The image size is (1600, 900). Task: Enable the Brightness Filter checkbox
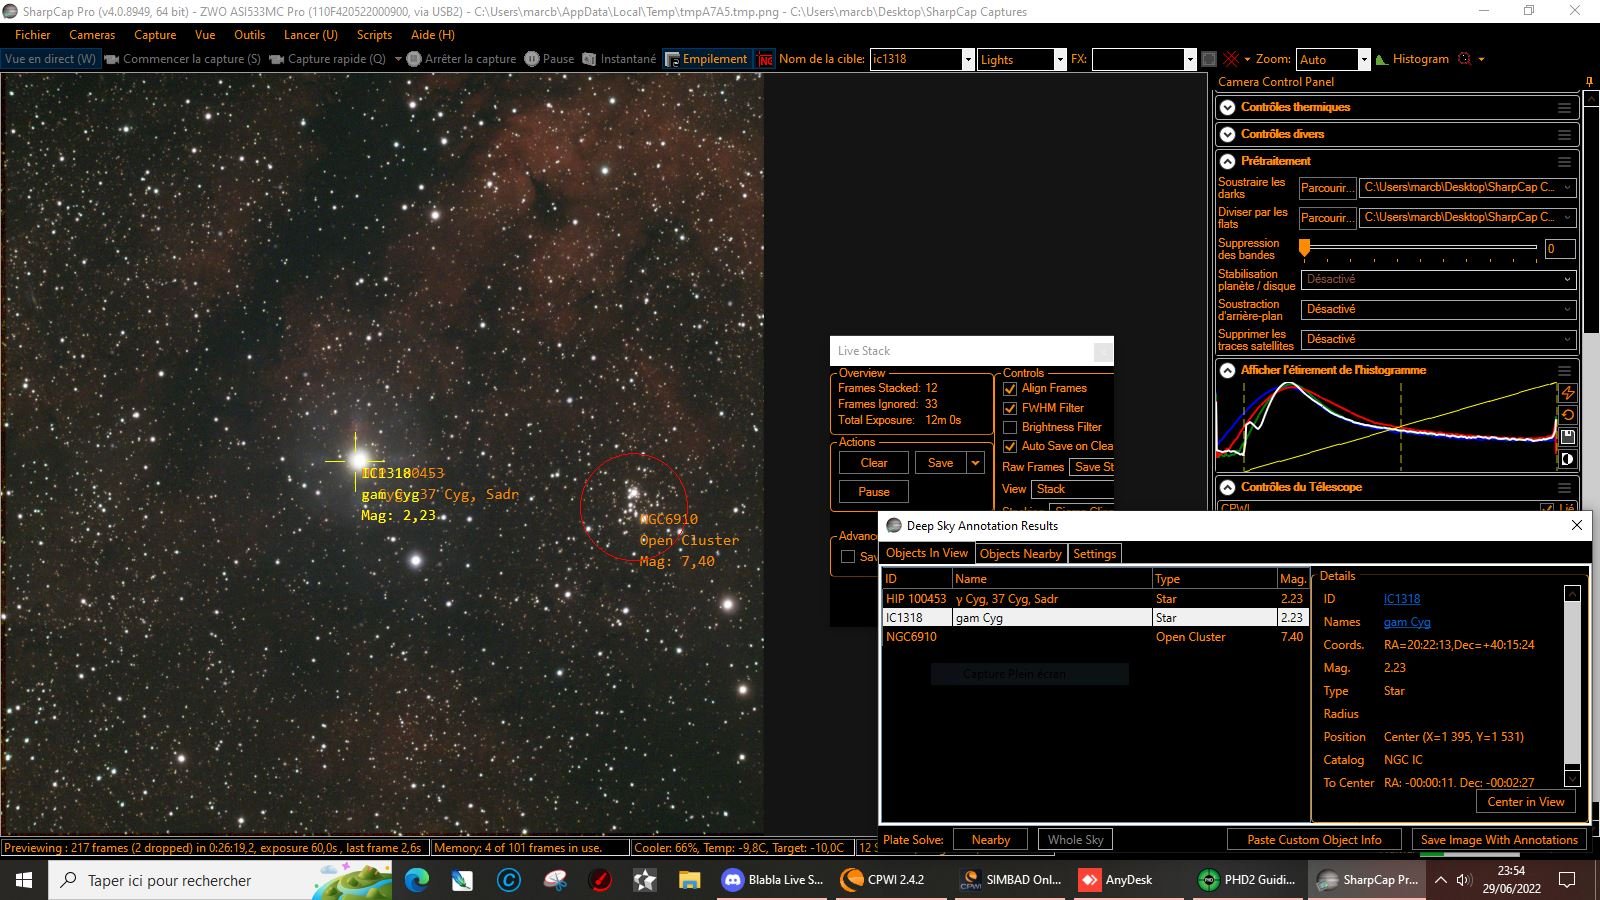coord(1010,427)
